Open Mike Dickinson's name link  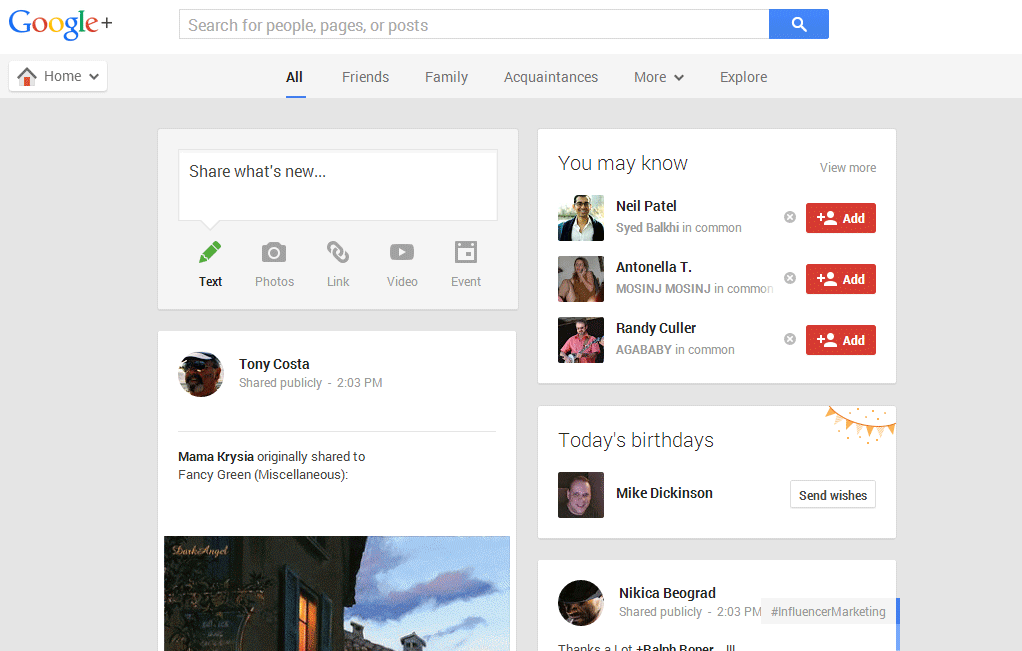664,493
